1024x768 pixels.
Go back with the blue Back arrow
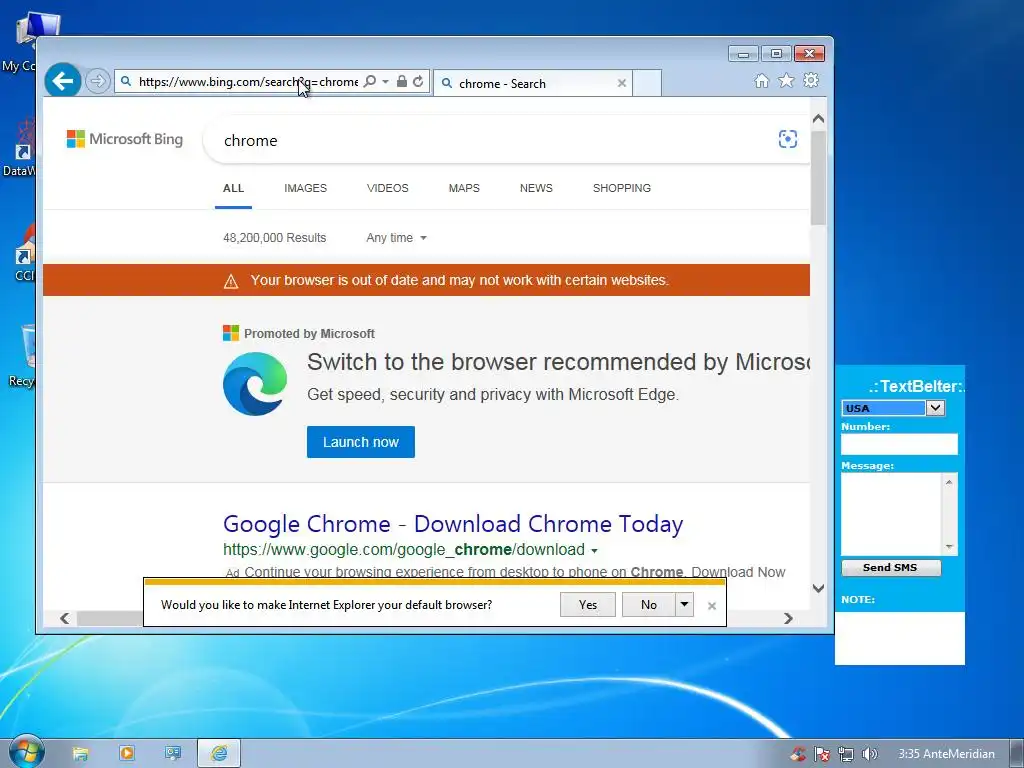pos(63,81)
